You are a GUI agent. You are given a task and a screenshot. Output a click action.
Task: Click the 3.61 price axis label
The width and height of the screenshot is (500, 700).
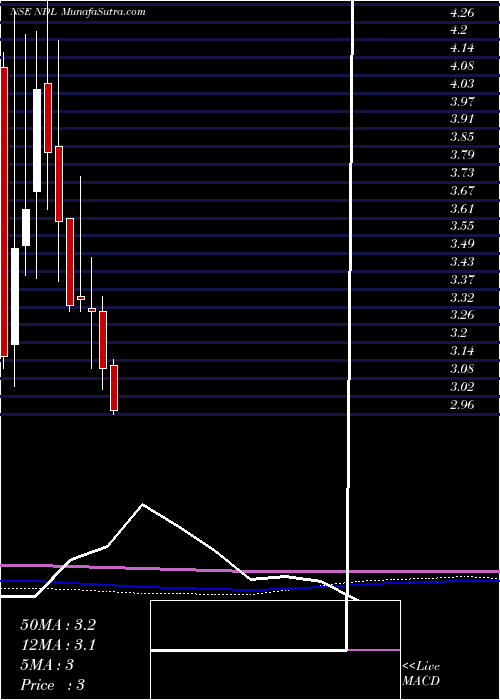462,208
